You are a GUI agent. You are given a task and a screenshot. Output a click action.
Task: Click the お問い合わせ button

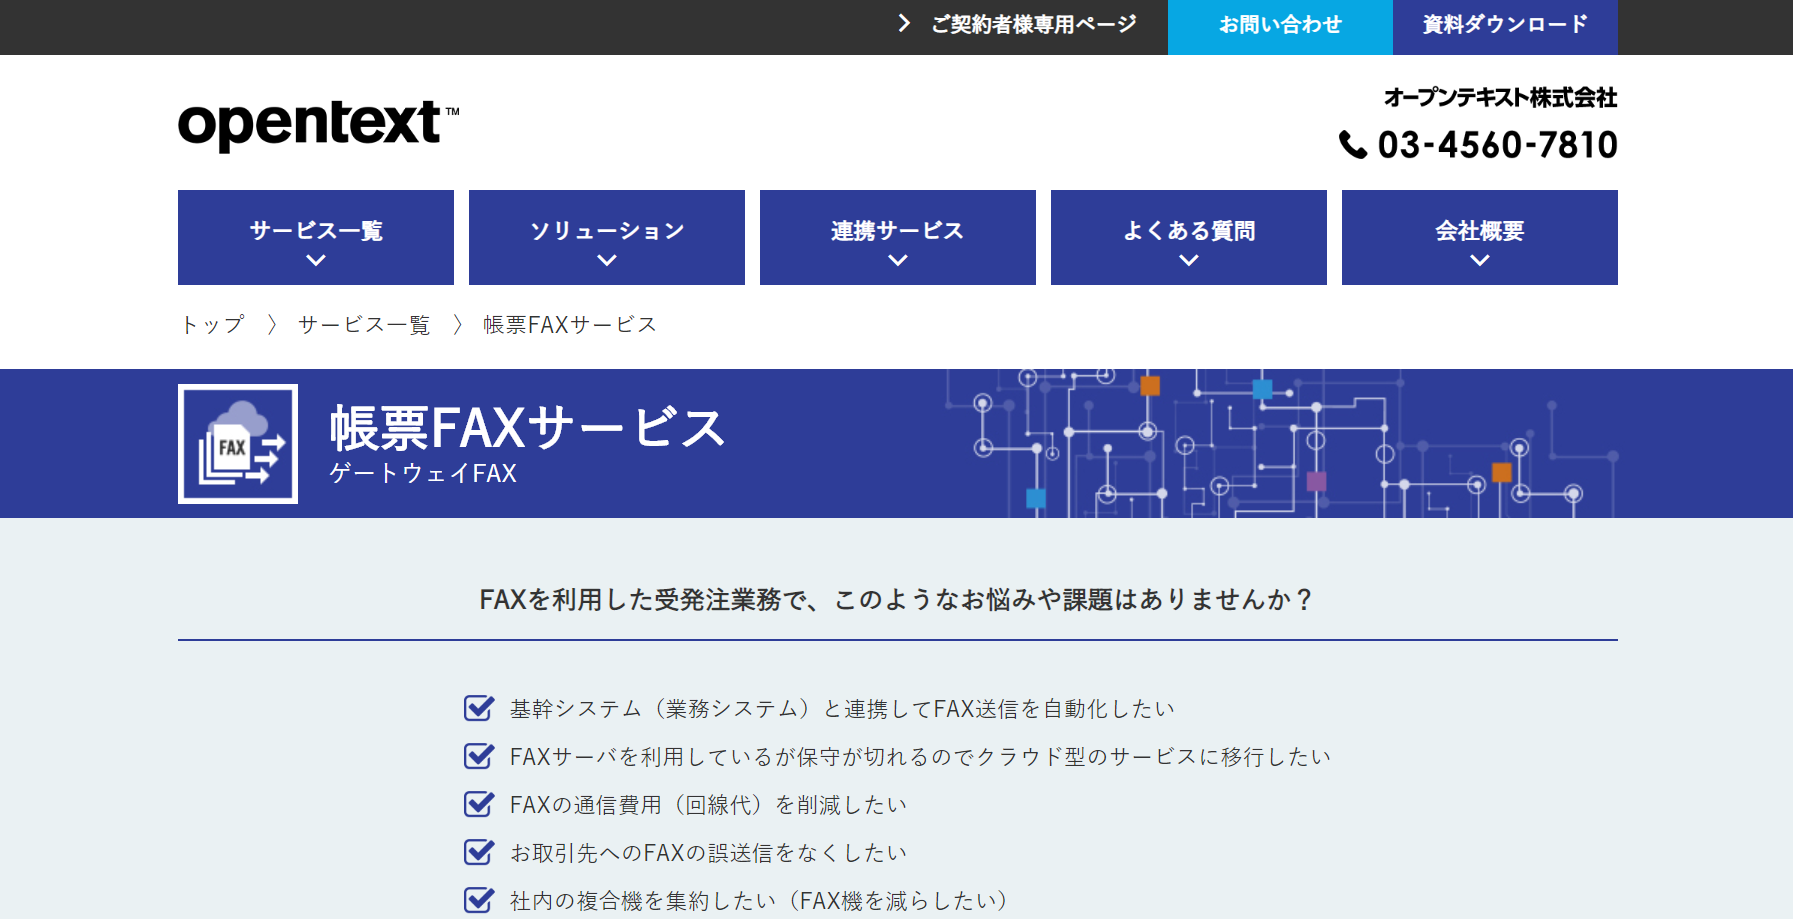(x=1280, y=27)
